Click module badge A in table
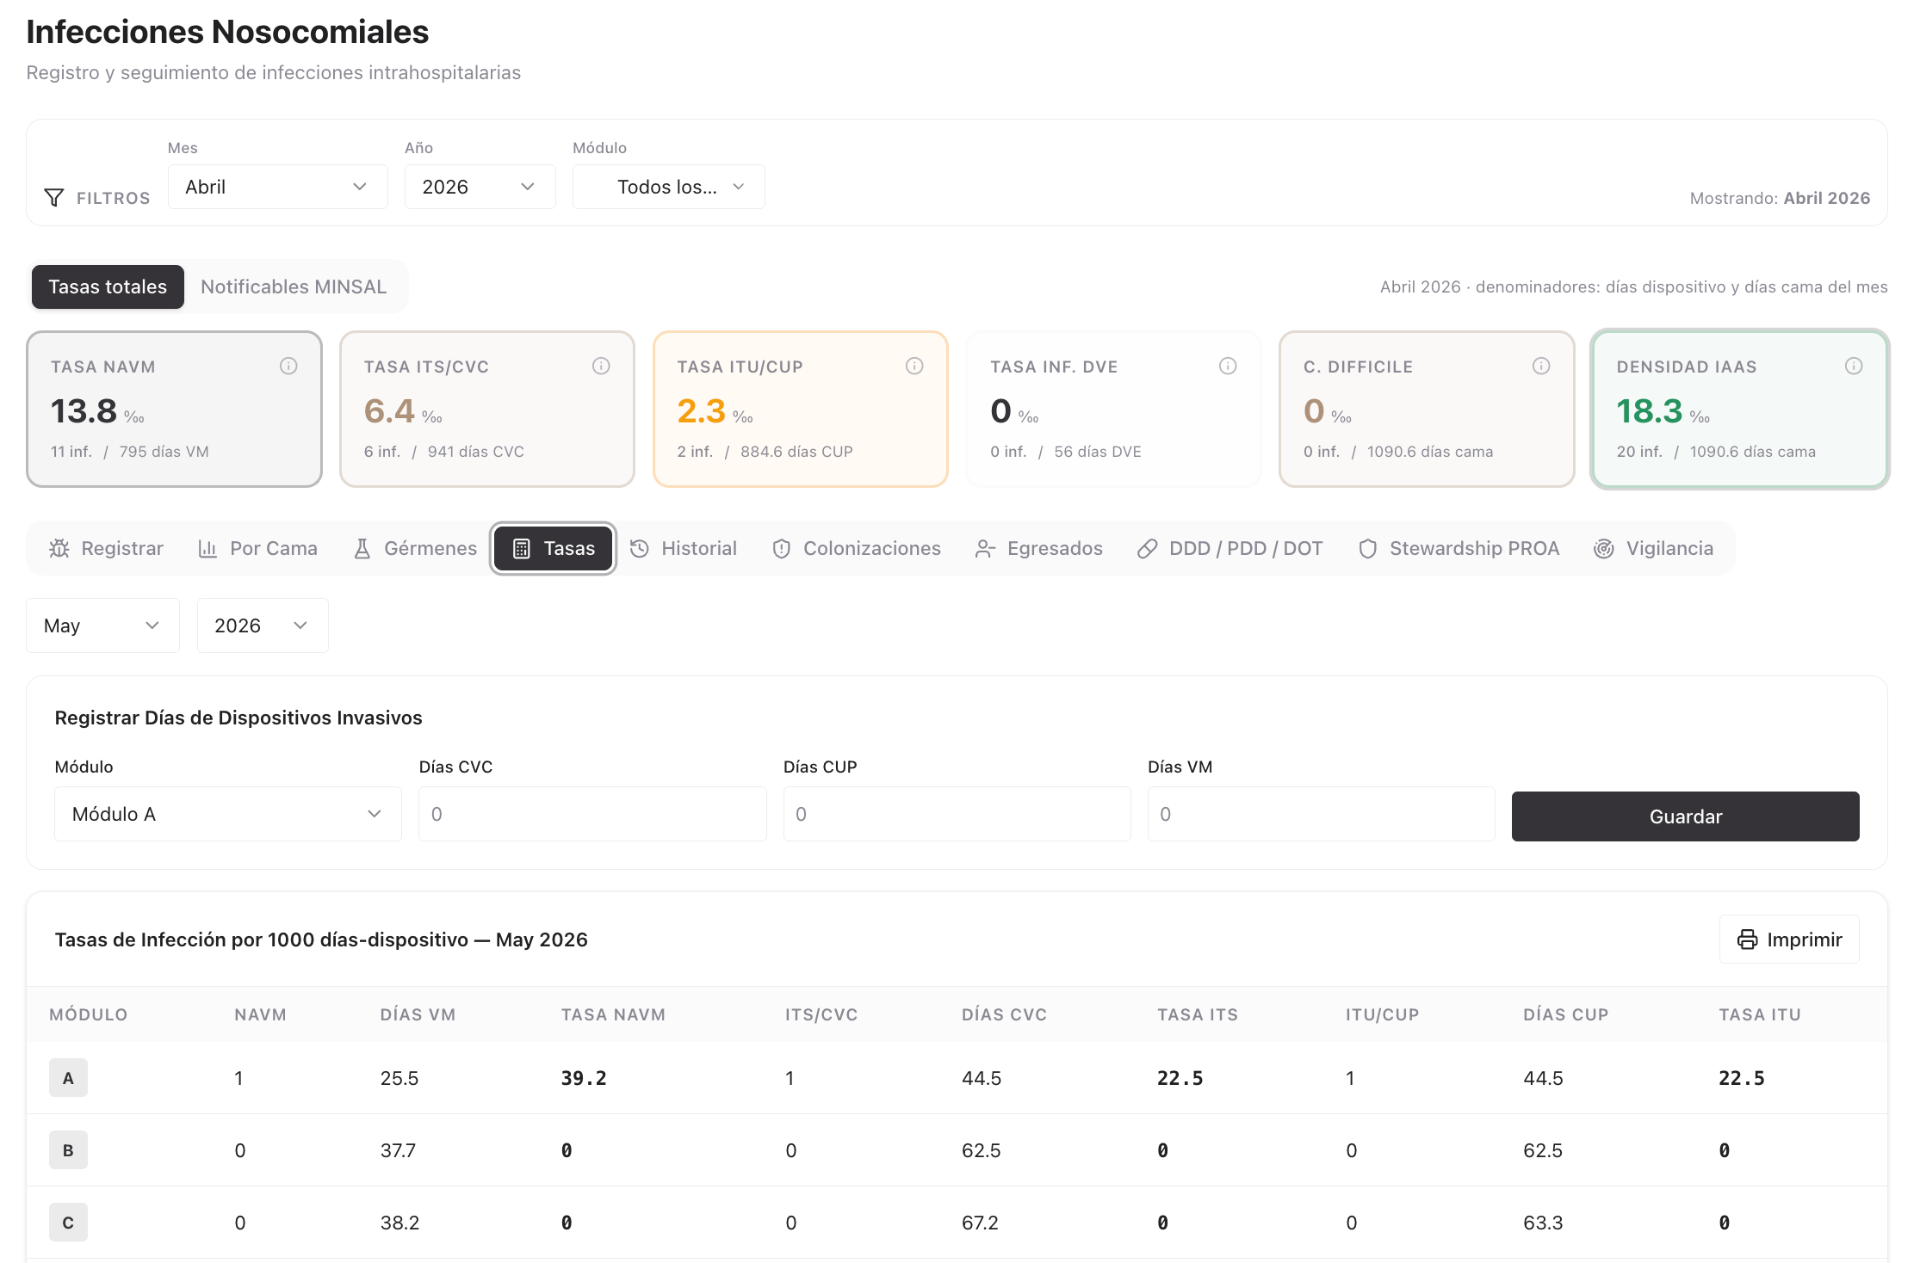 pos(68,1078)
